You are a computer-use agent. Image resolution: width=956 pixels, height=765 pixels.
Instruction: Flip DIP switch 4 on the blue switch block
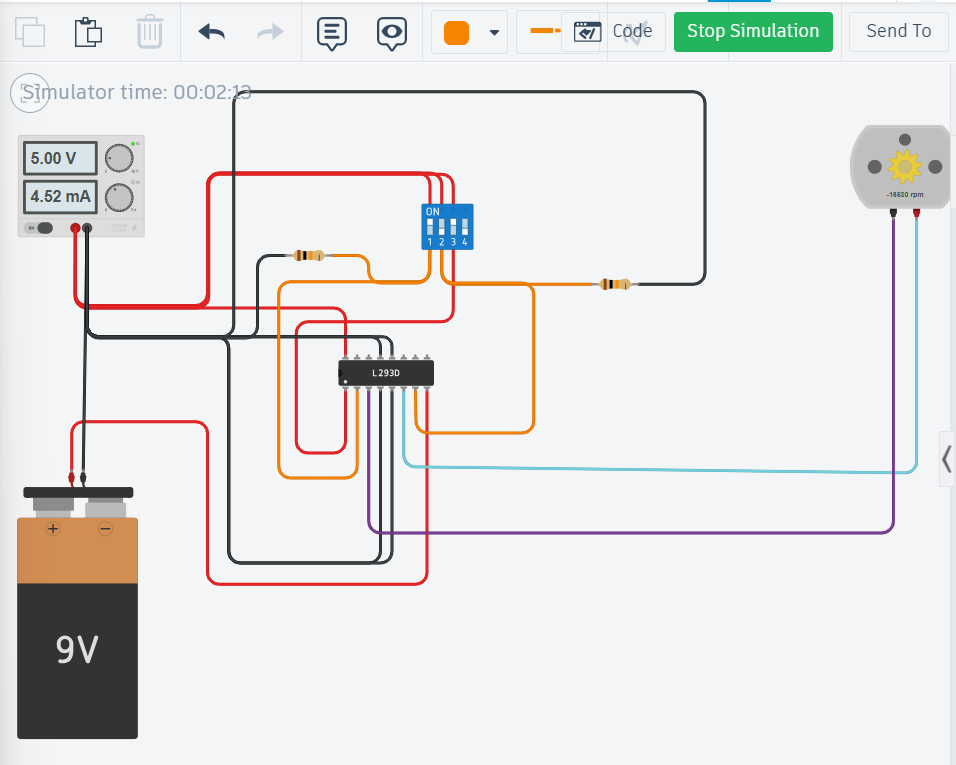click(464, 226)
